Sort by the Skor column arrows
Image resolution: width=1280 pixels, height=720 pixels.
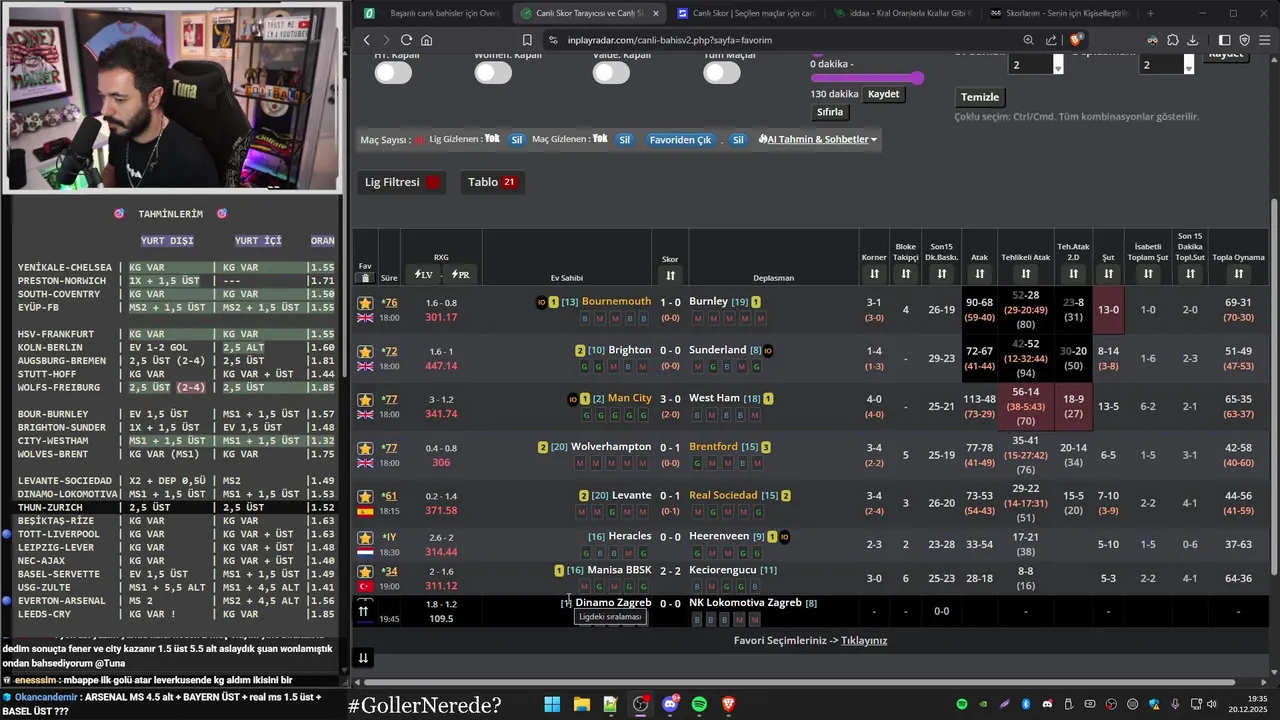click(670, 276)
